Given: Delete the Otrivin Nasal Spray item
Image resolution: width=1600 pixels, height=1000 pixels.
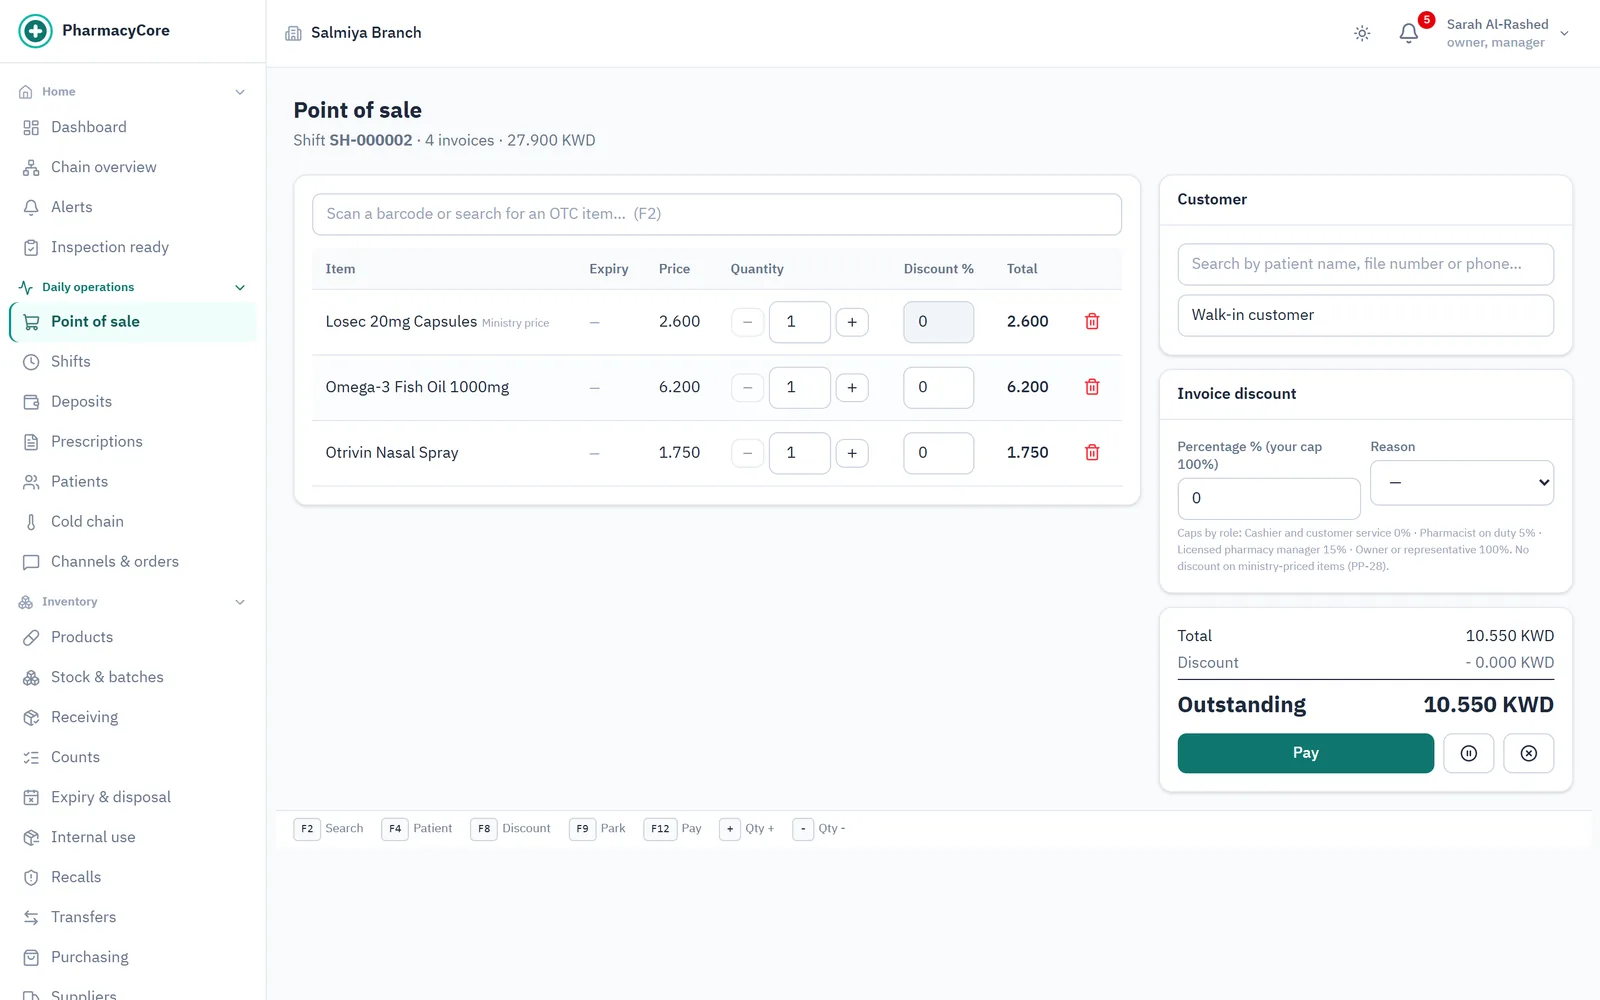Looking at the screenshot, I should click(x=1092, y=452).
